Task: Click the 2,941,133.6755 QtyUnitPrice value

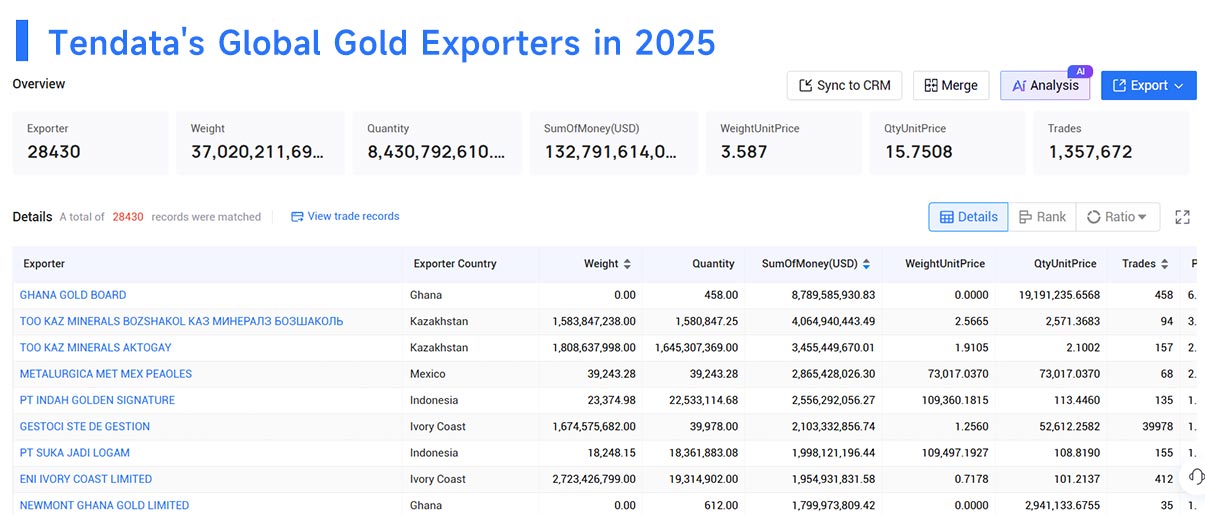Action: click(x=1063, y=505)
